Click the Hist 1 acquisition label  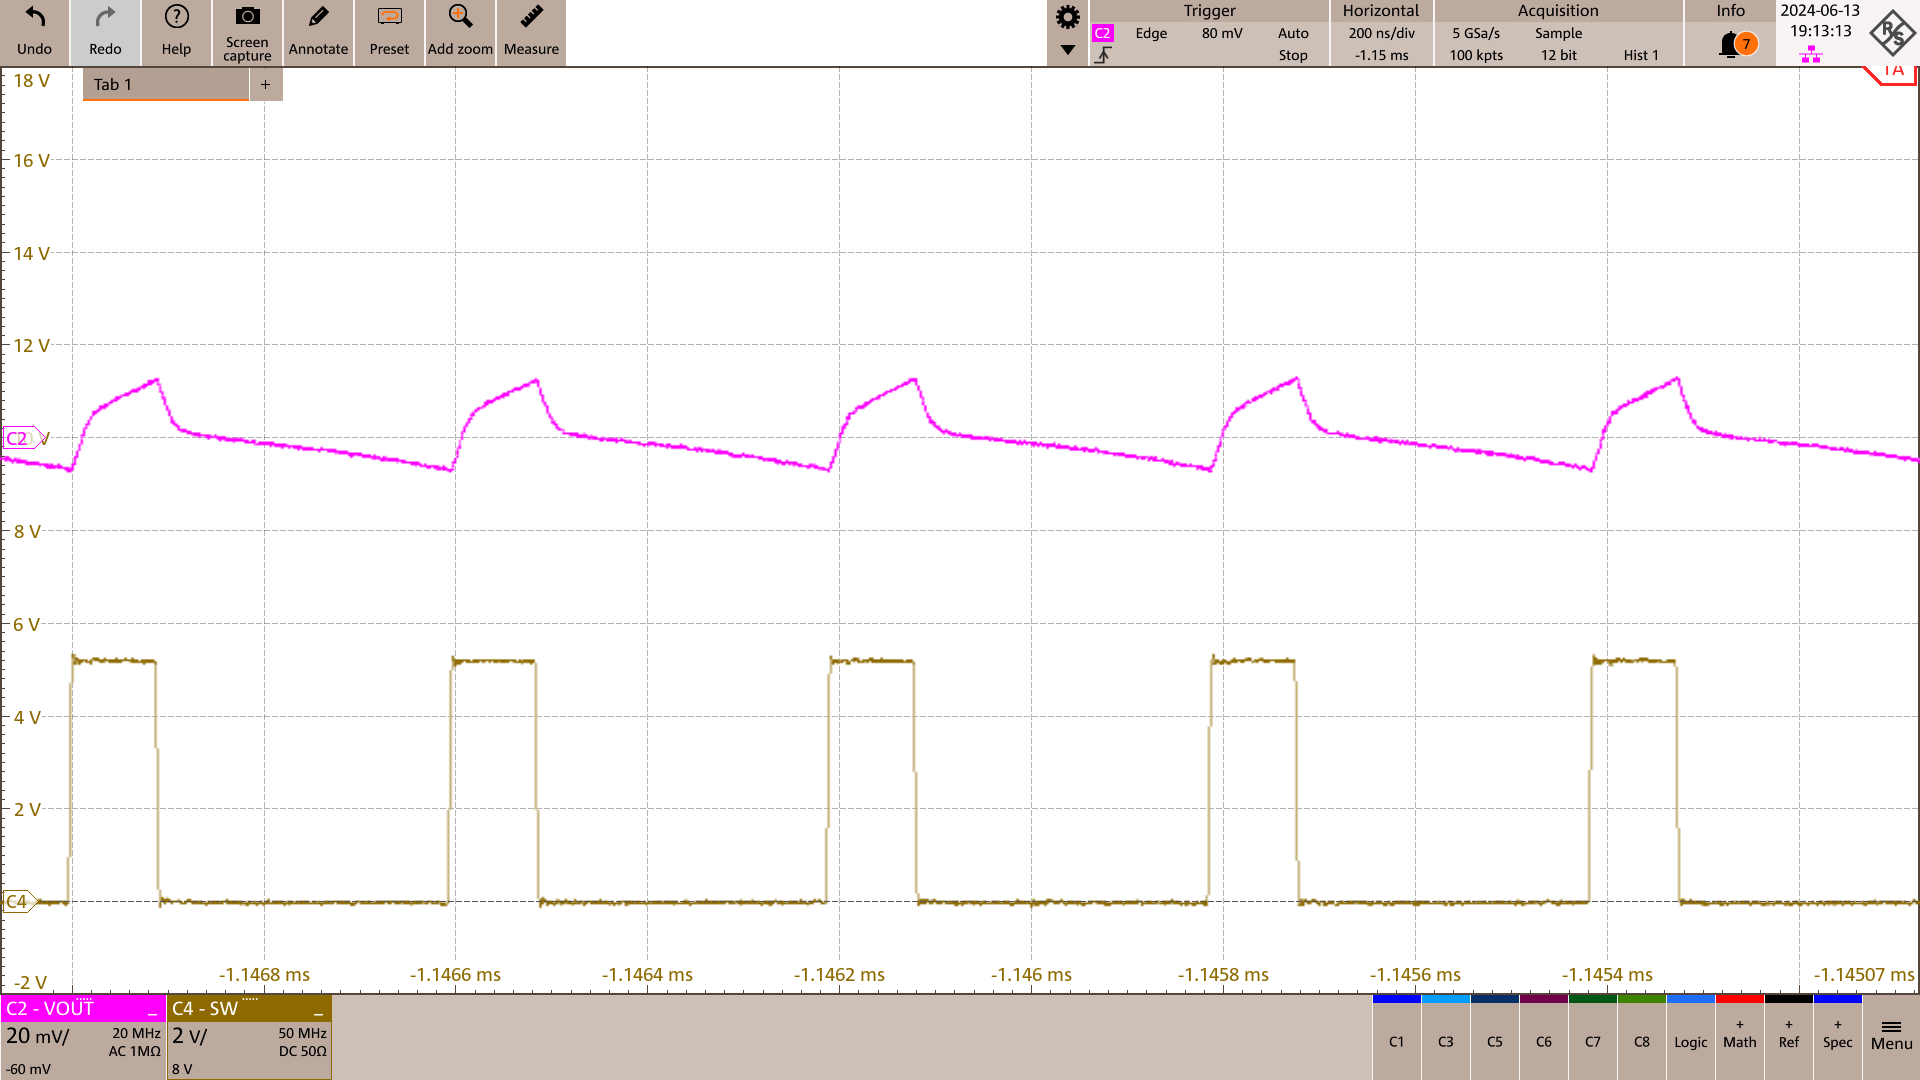1641,55
